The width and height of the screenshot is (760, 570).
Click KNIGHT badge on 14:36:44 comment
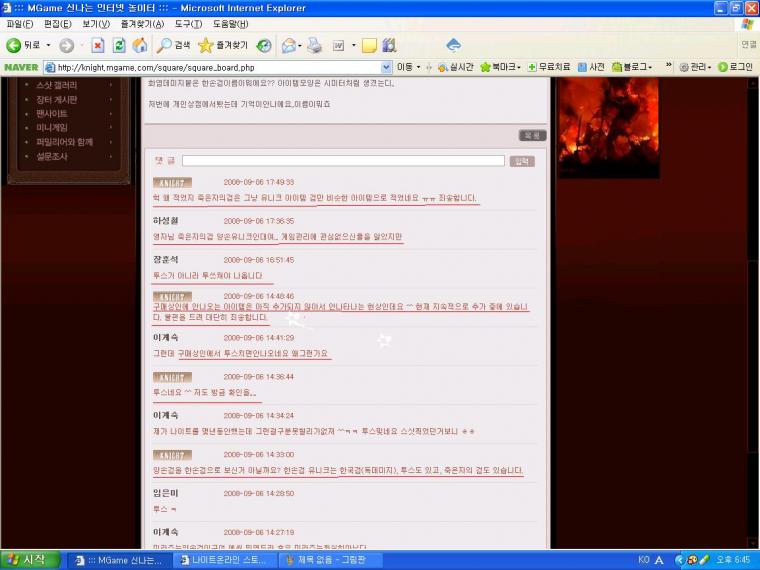tap(172, 377)
